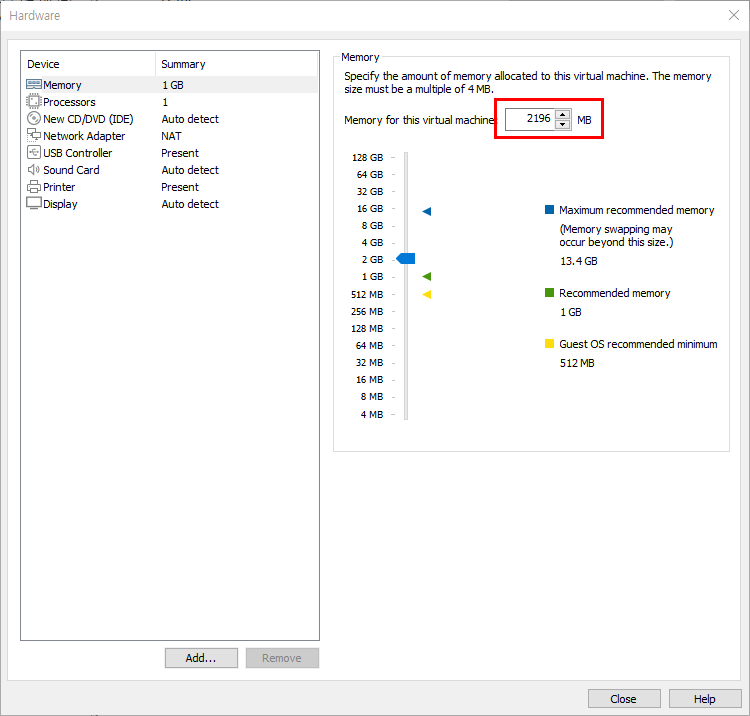The image size is (750, 716).
Task: Click the blue Maximum recommended memory swatch
Action: (549, 209)
